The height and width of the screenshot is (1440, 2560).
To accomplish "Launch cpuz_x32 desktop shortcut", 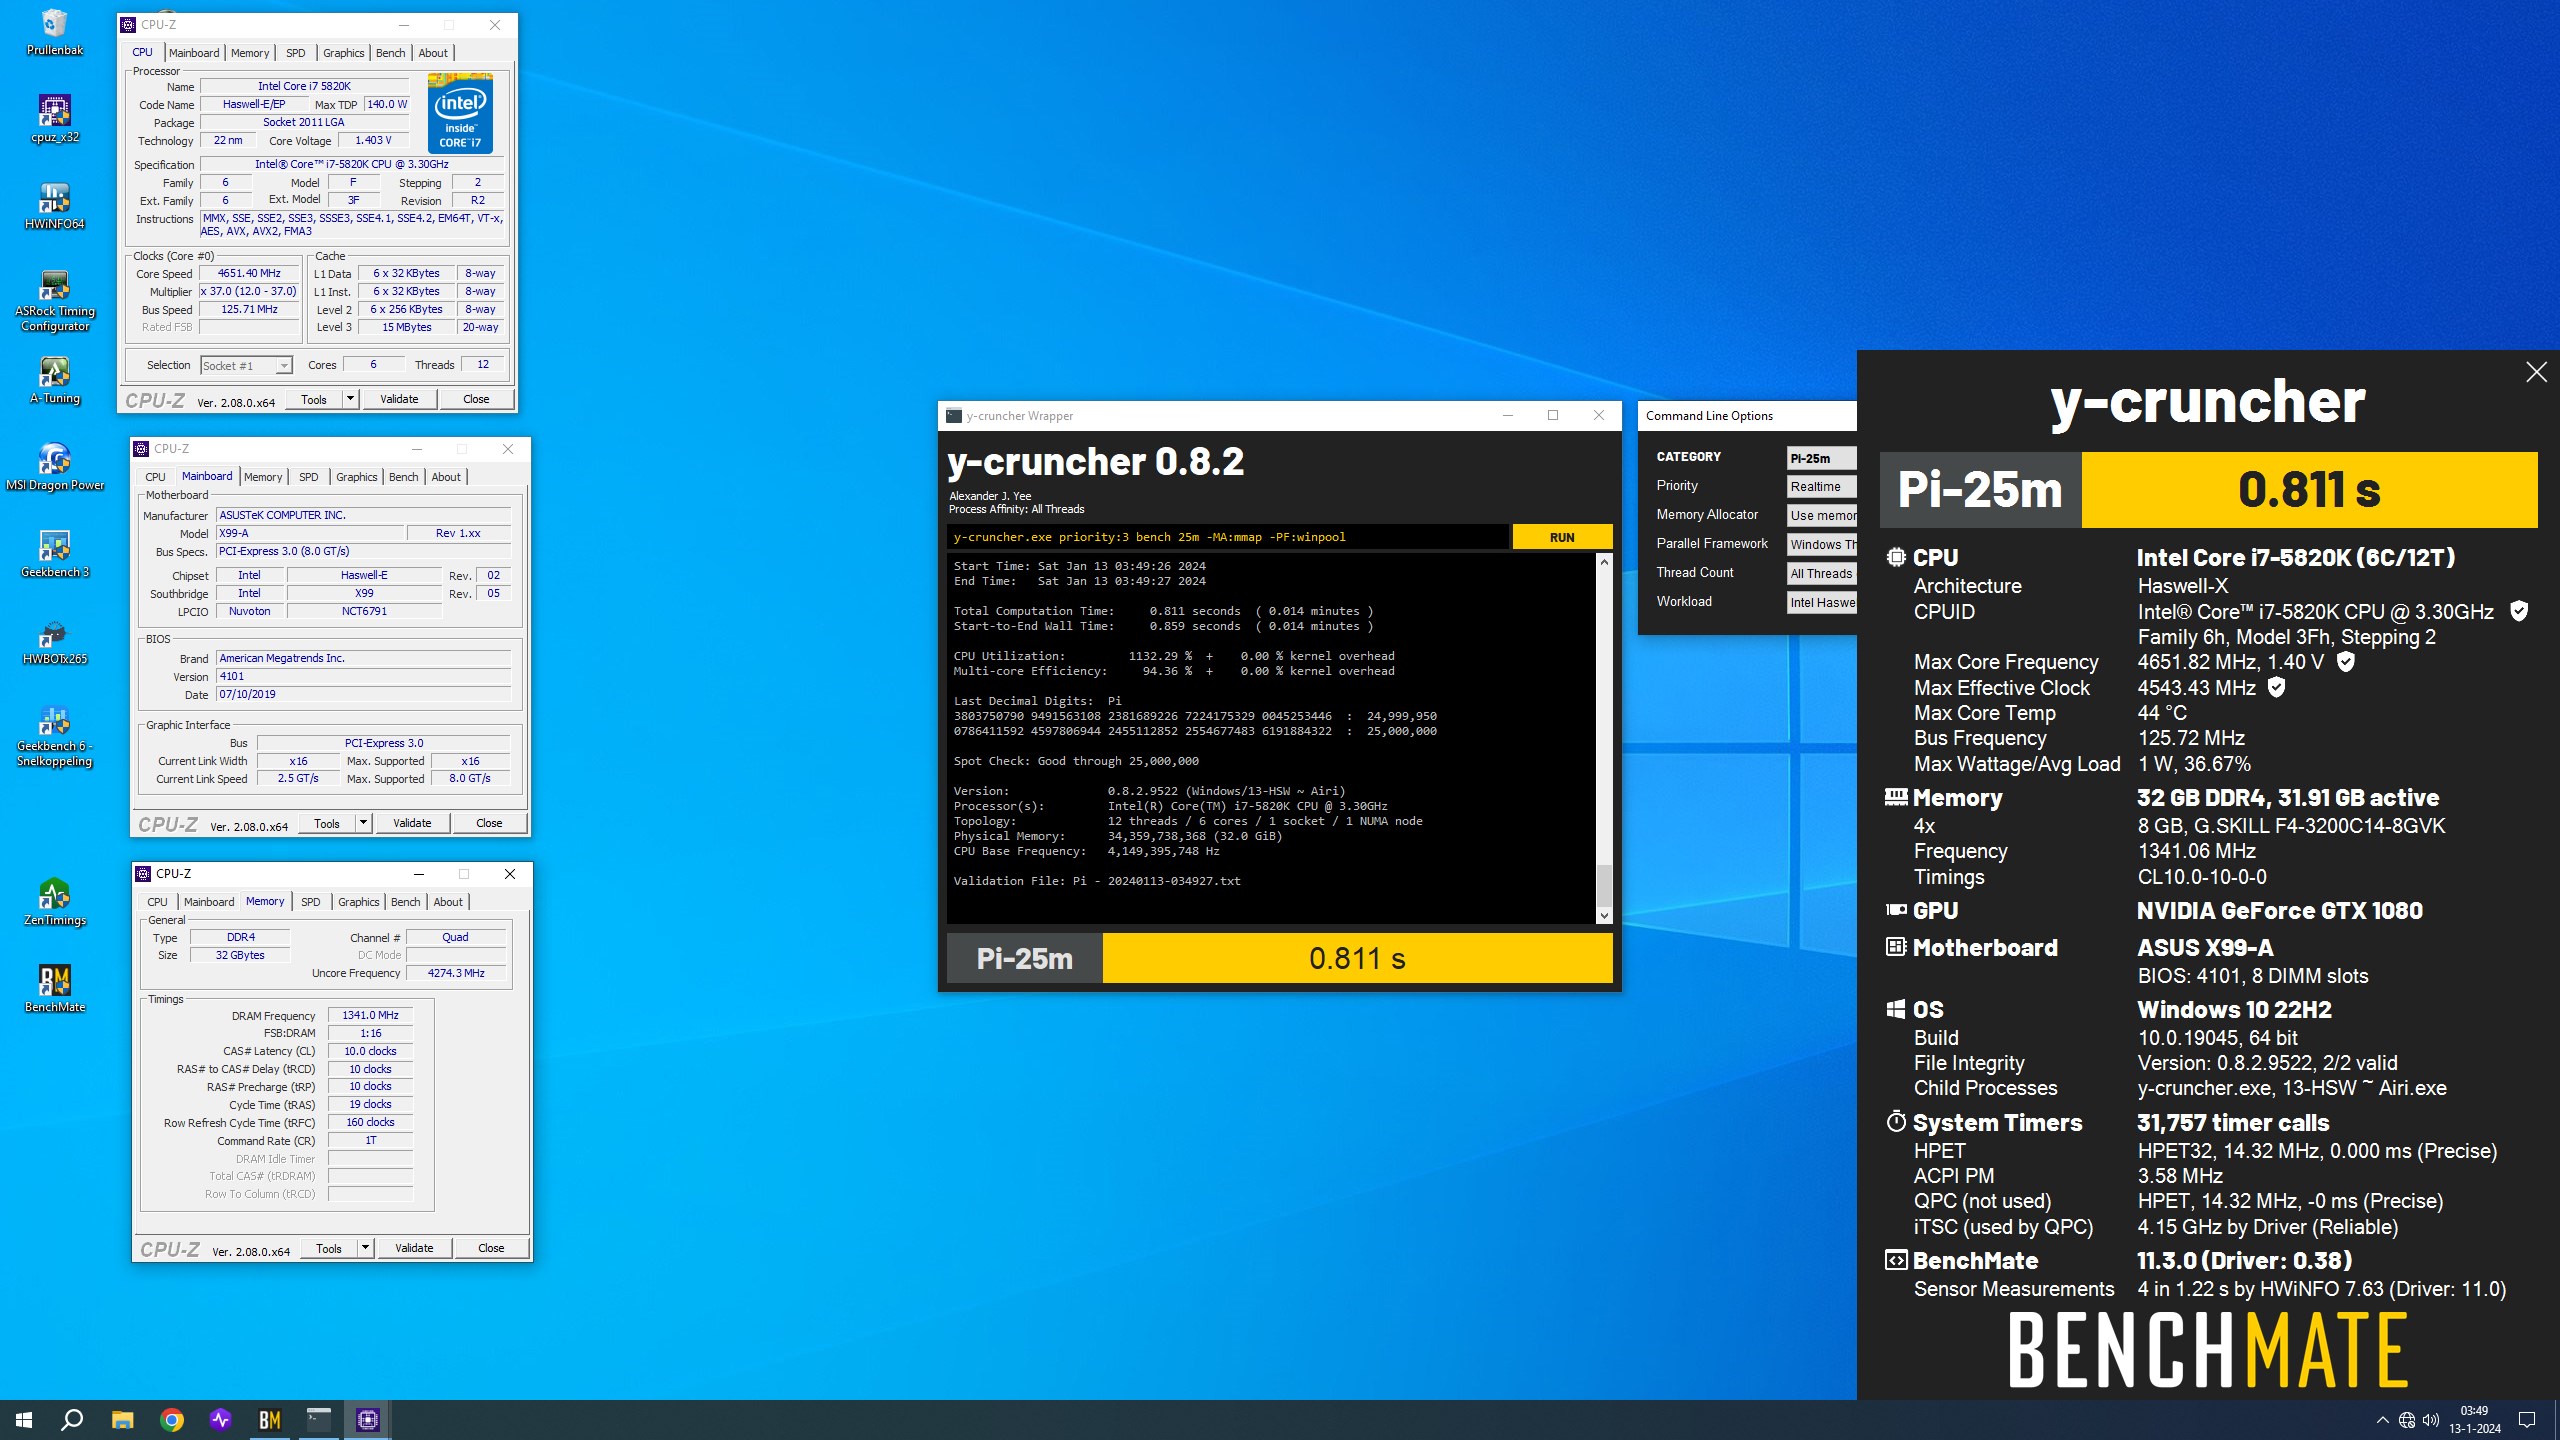I will click(55, 119).
